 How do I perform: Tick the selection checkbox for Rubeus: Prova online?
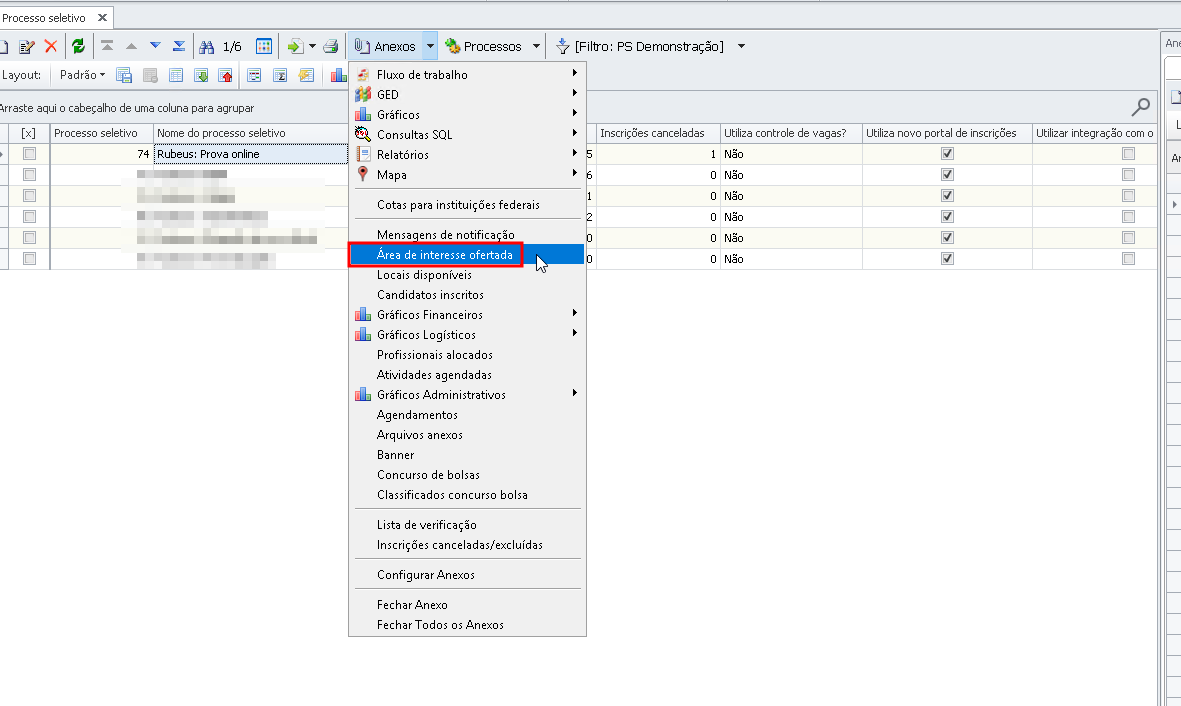pos(29,154)
